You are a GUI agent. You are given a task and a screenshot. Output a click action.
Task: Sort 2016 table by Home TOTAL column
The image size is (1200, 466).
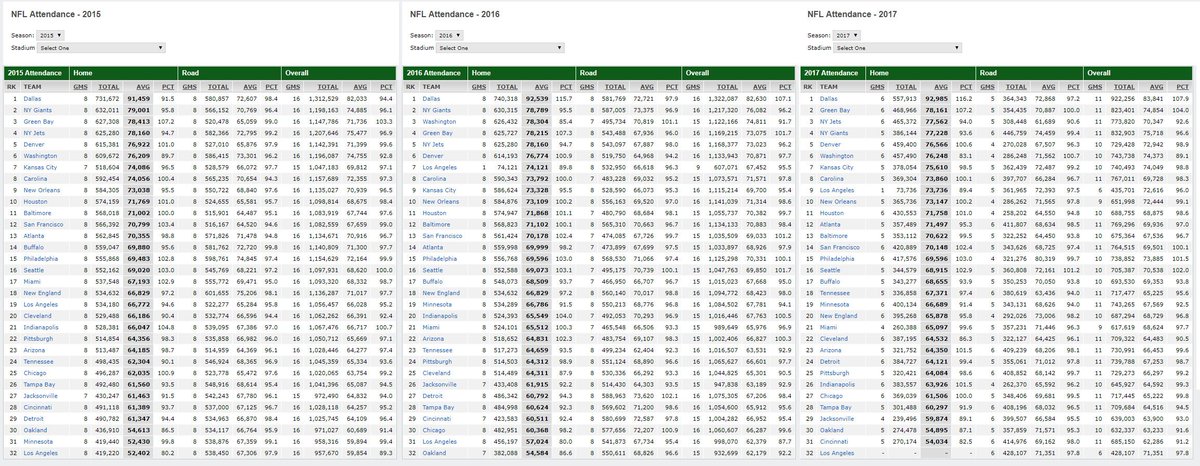506,87
